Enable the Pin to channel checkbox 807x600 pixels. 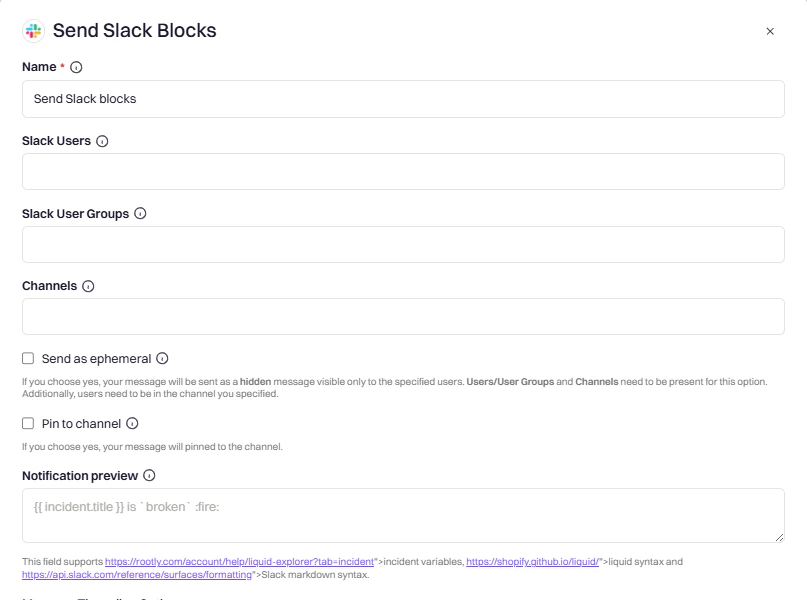(27, 423)
